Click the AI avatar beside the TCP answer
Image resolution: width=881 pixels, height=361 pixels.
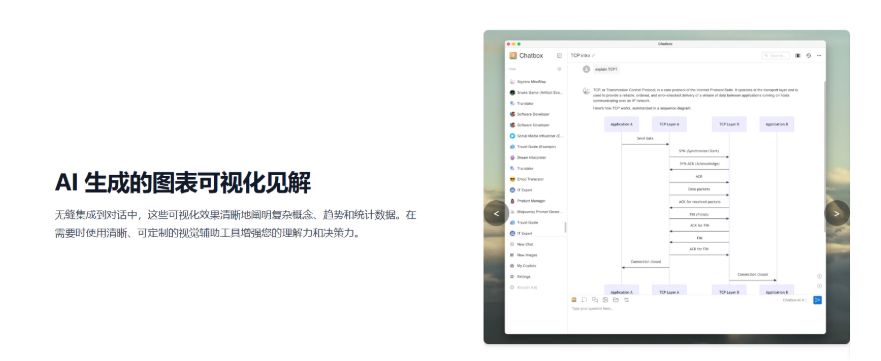point(587,90)
